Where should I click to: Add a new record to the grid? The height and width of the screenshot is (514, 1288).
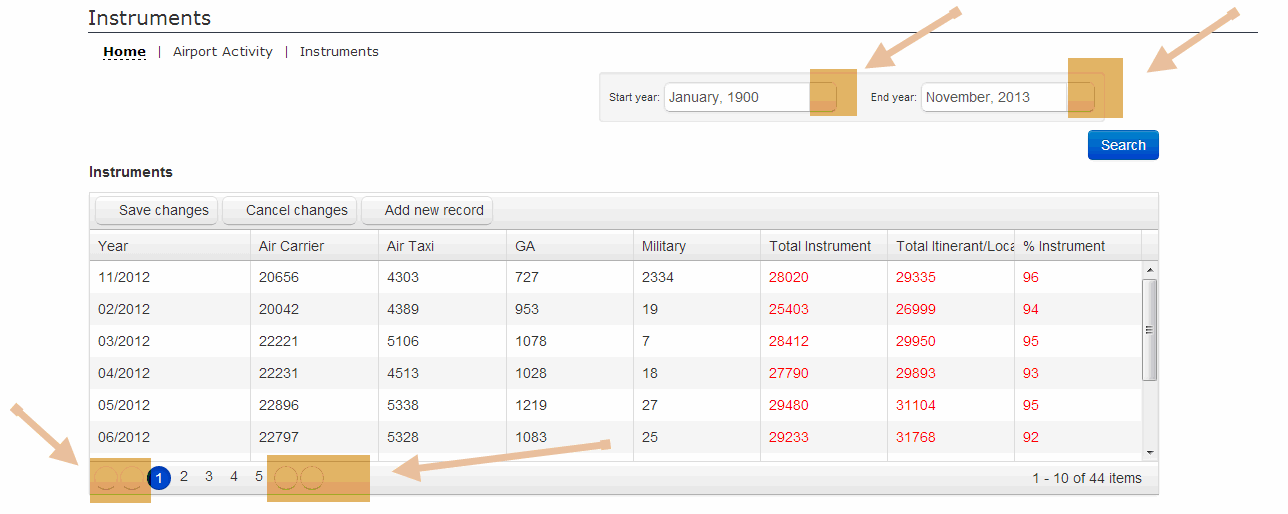pos(427,210)
